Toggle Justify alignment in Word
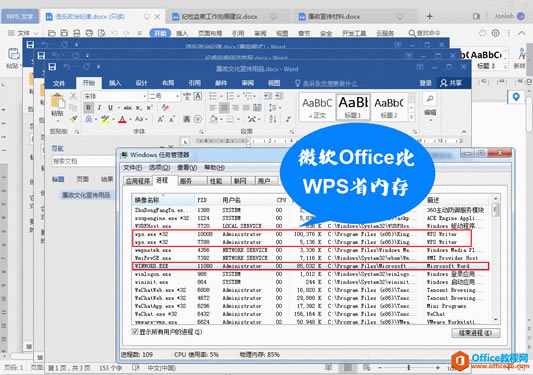 pos(246,108)
